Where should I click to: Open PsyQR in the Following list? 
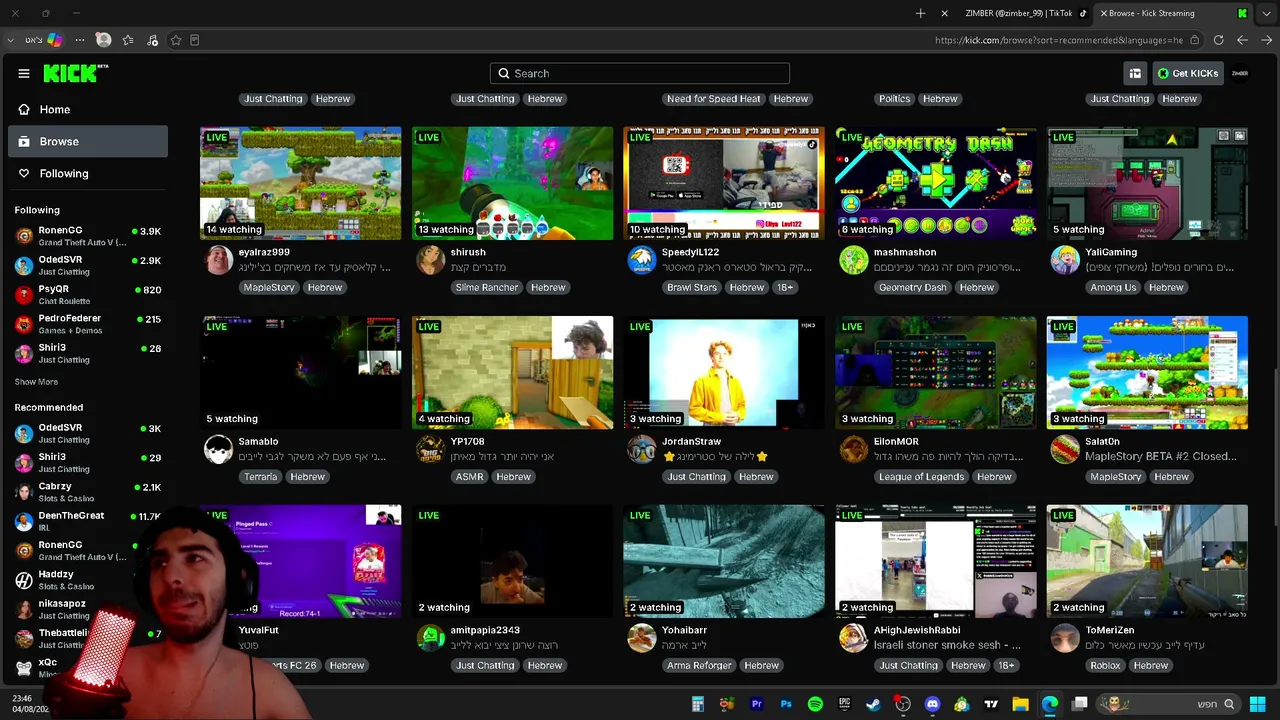[x=88, y=295]
